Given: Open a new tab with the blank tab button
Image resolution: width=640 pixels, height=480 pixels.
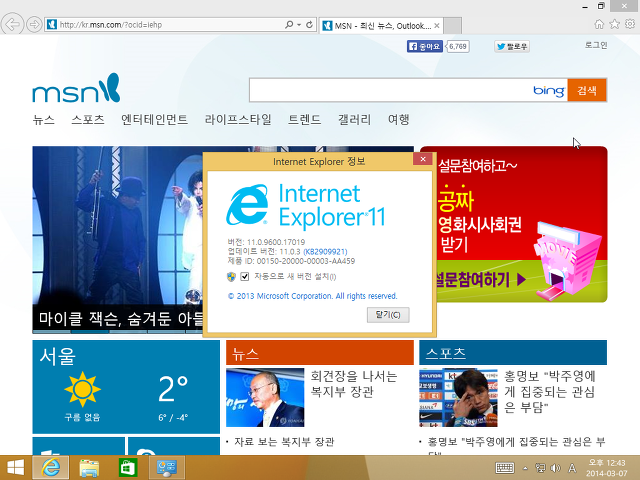Looking at the screenshot, I should 452,26.
